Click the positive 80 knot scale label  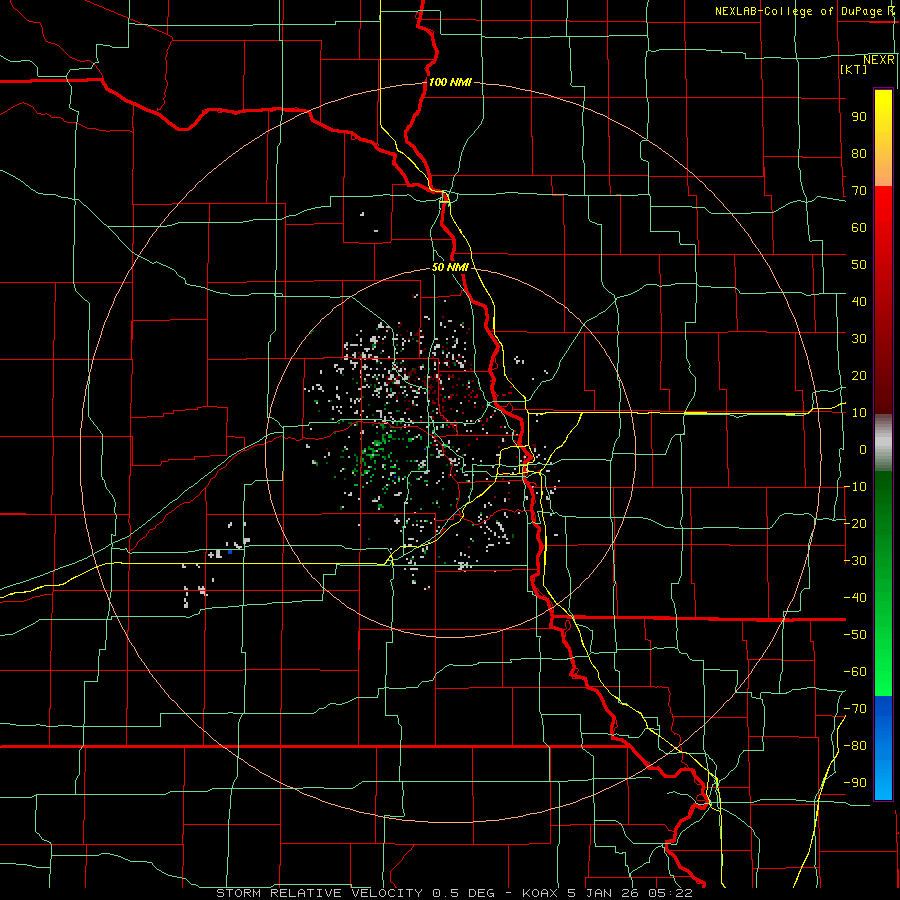click(x=859, y=154)
